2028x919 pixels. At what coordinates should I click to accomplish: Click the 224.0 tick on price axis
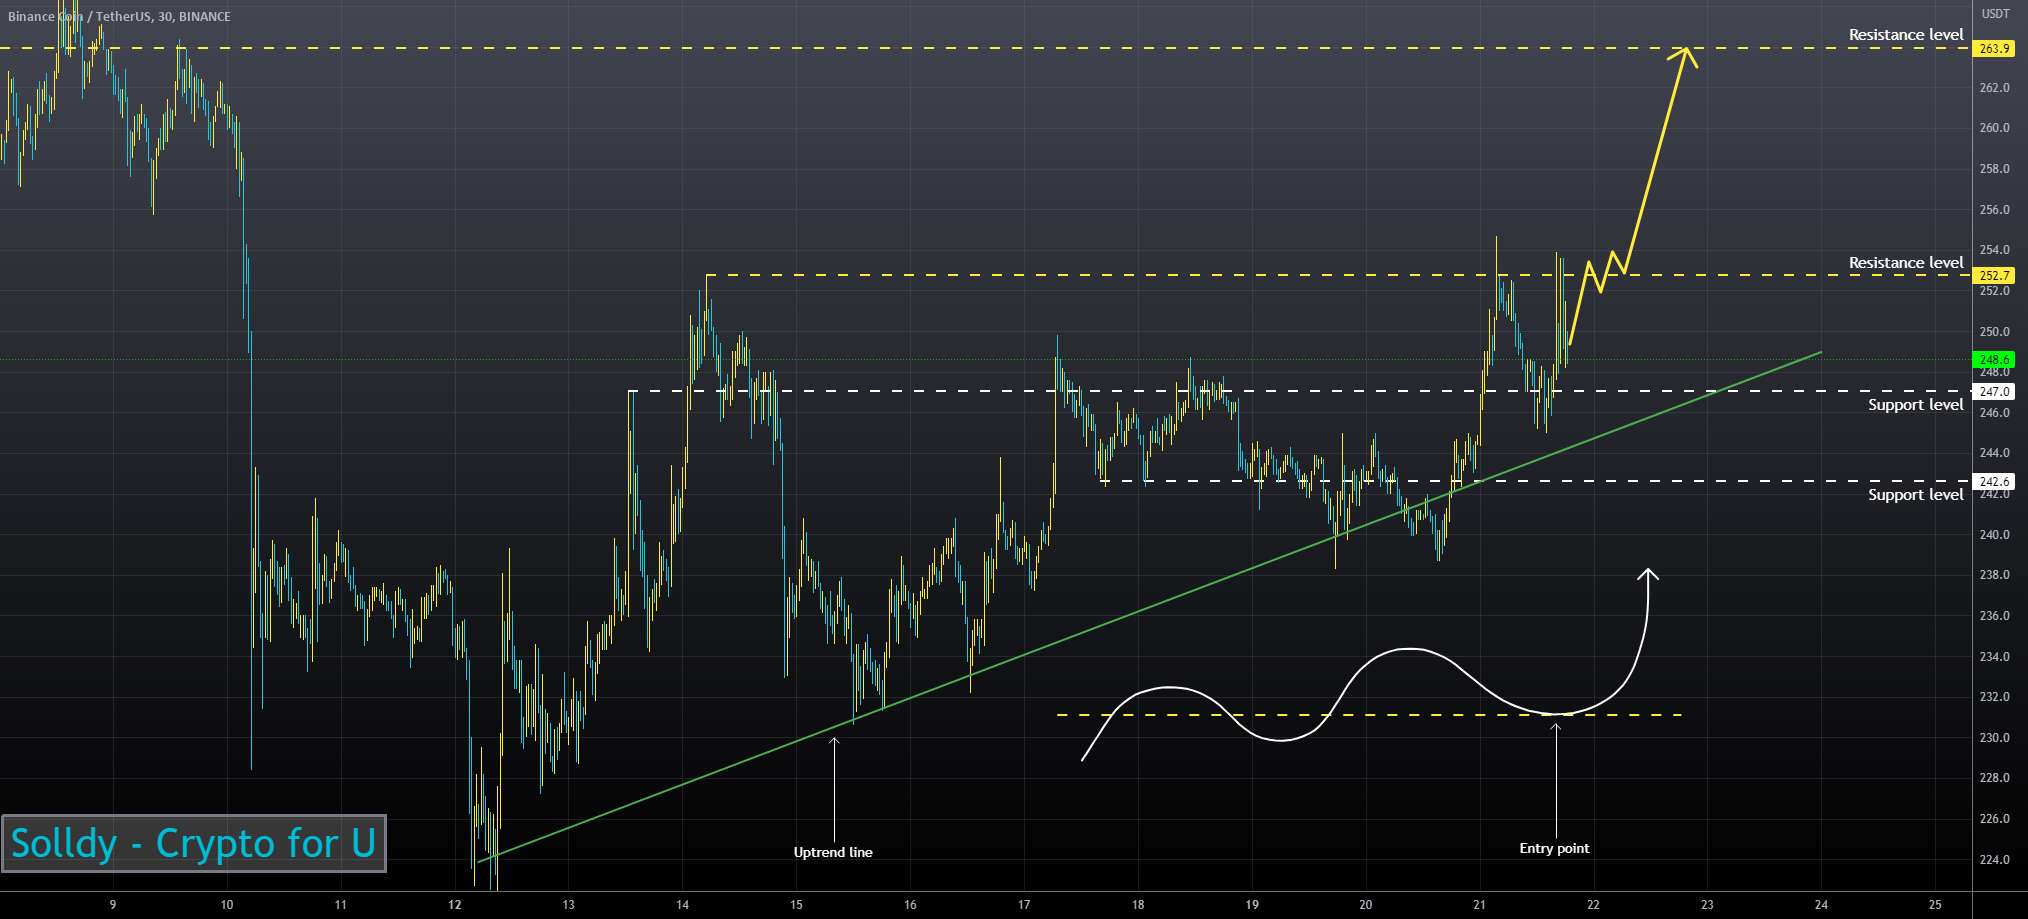1994,859
